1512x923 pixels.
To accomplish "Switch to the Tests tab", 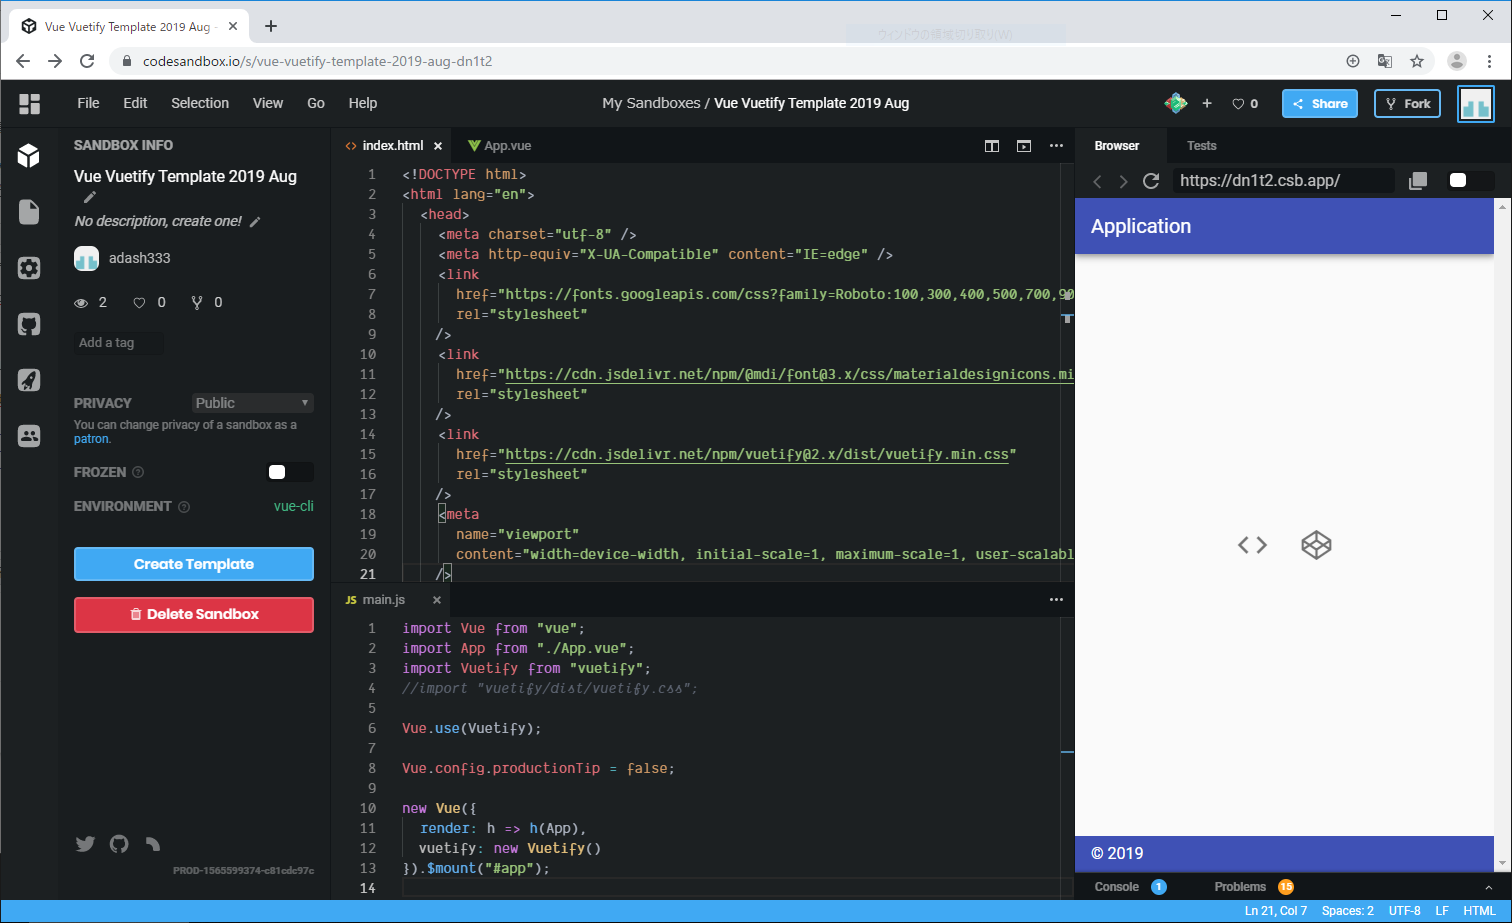I will pos(1202,146).
